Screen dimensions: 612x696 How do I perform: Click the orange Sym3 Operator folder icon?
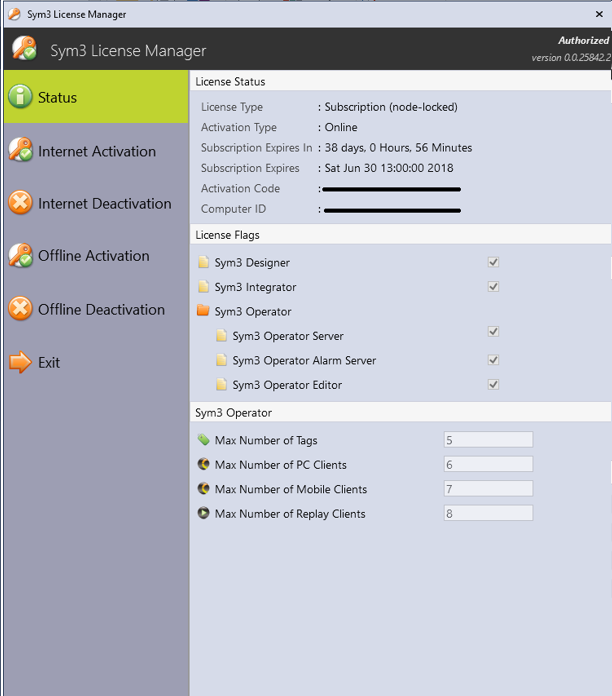click(203, 310)
